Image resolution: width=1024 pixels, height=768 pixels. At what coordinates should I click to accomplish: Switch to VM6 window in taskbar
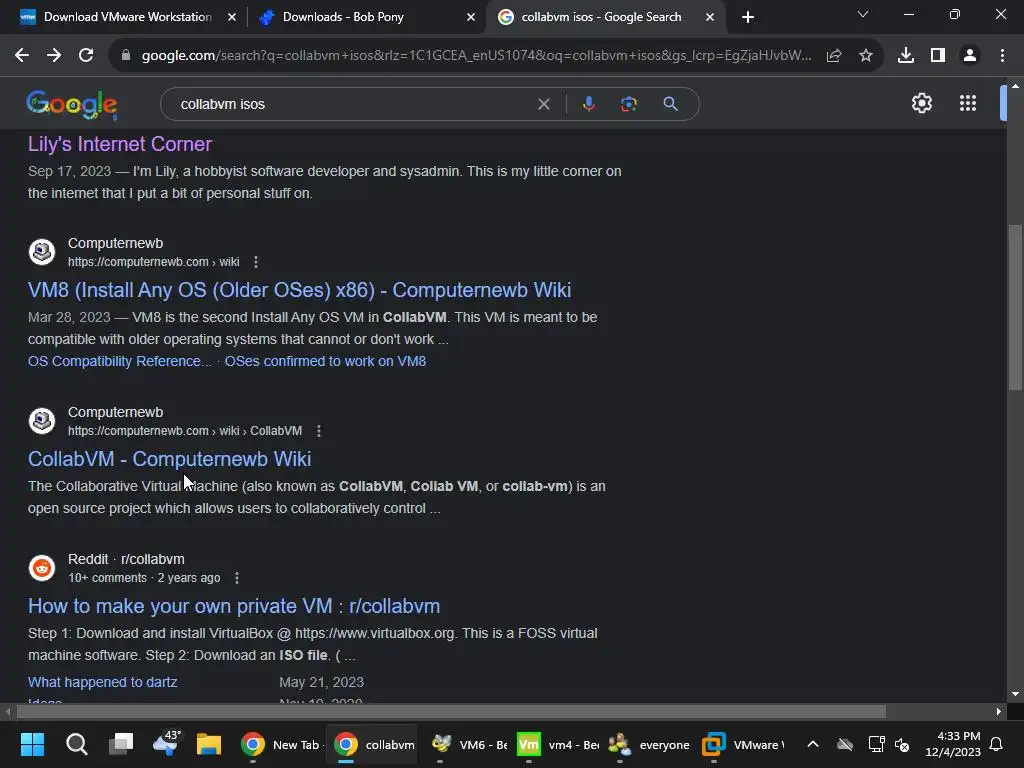468,744
